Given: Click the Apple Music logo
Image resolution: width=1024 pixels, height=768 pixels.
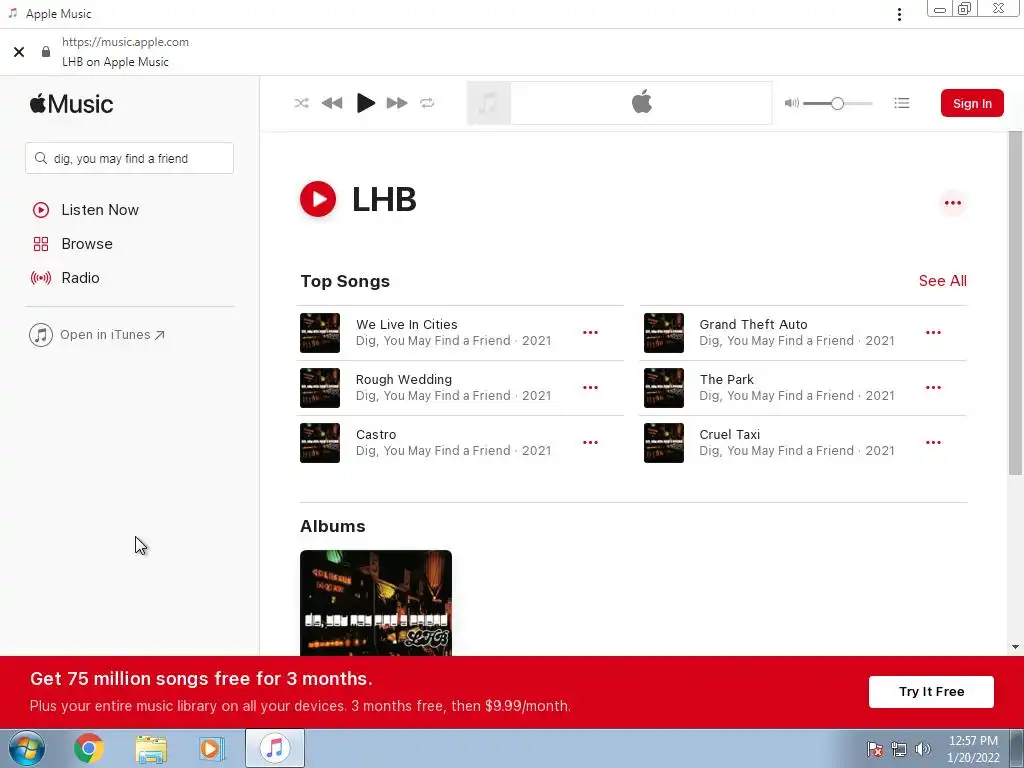Looking at the screenshot, I should point(71,104).
